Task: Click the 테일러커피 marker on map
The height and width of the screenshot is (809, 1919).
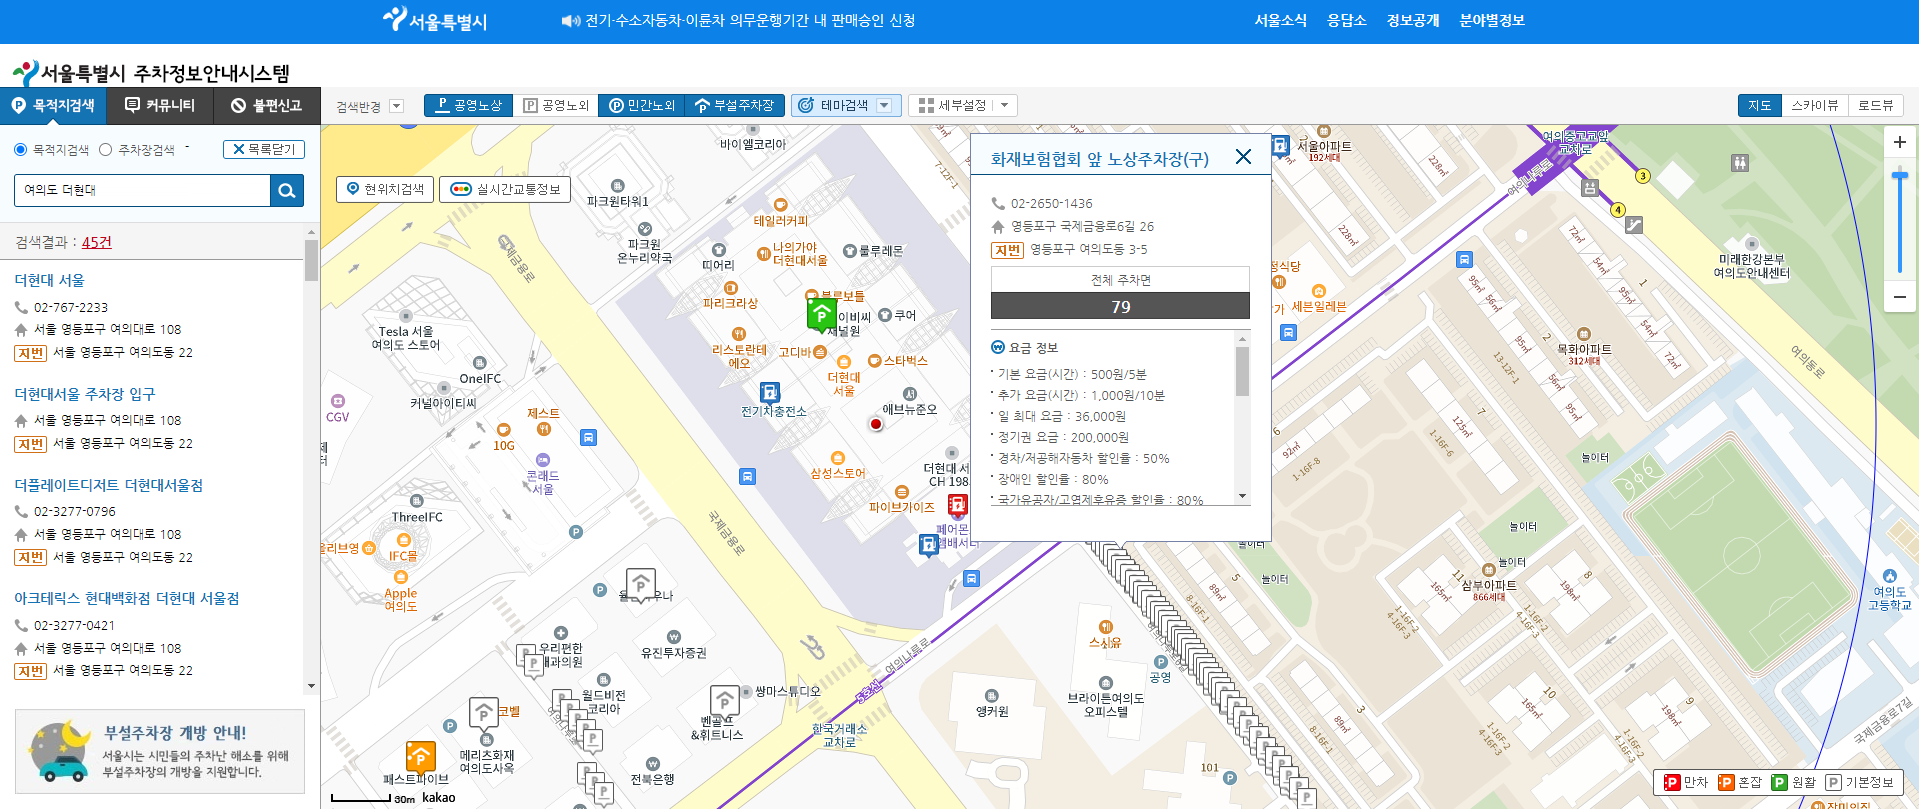Action: [780, 205]
